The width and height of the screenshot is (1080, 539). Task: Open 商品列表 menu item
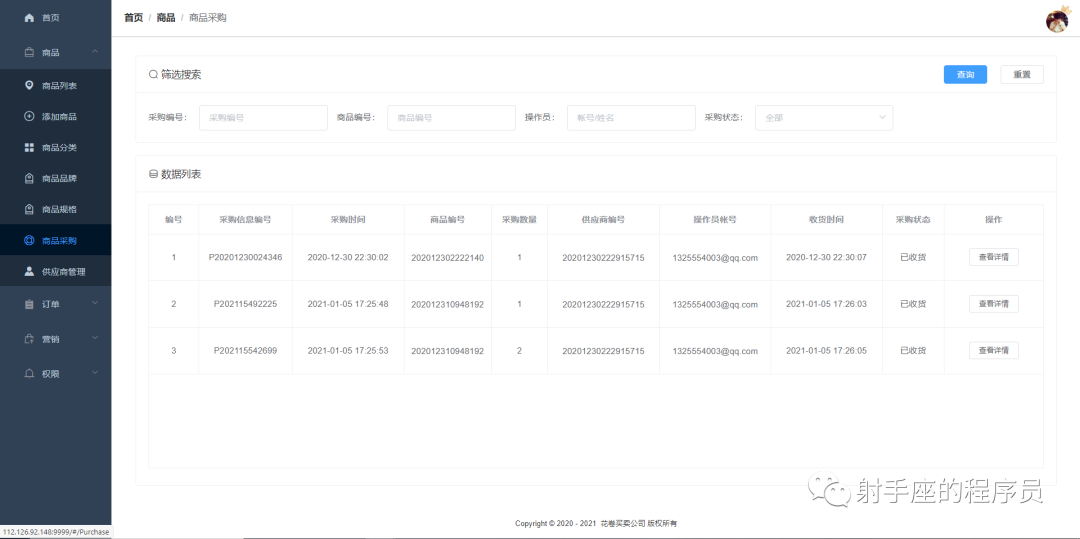(x=56, y=85)
